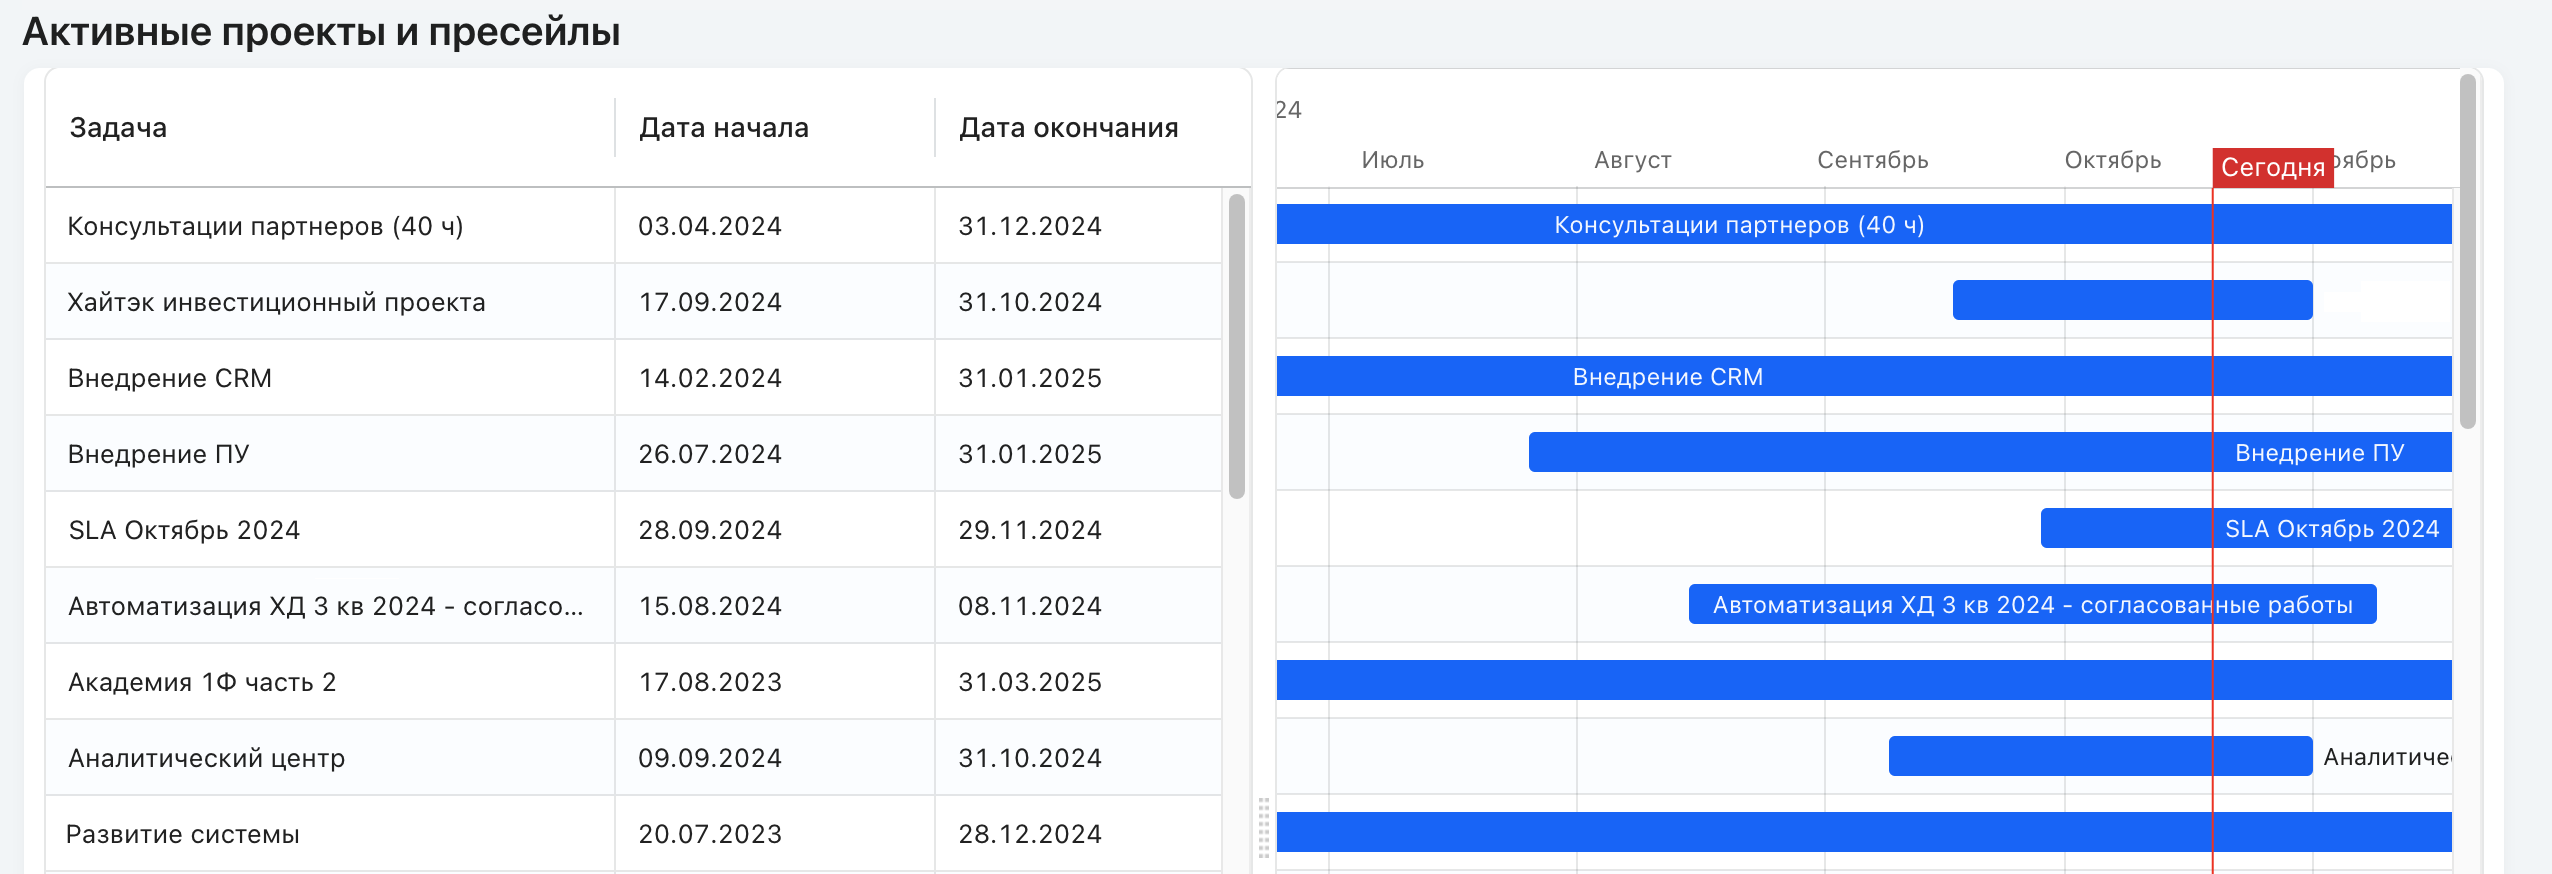Screen dimensions: 2552x874
Task: Select the Автоматизация ХД 3 кв 2024 Gantt bar
Action: pyautogui.click(x=2032, y=605)
